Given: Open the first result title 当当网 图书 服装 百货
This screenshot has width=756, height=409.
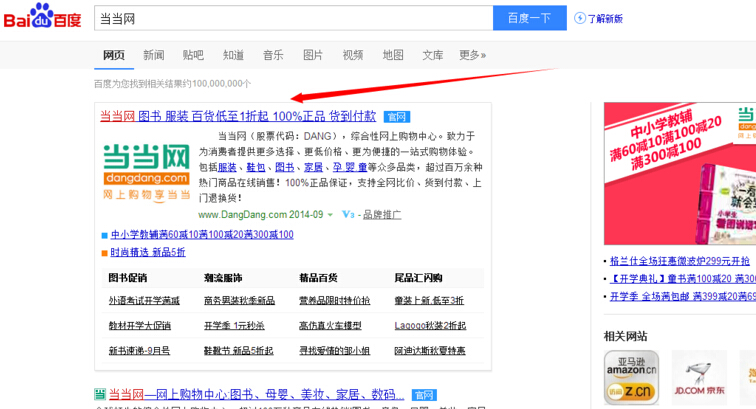Looking at the screenshot, I should click(x=238, y=116).
